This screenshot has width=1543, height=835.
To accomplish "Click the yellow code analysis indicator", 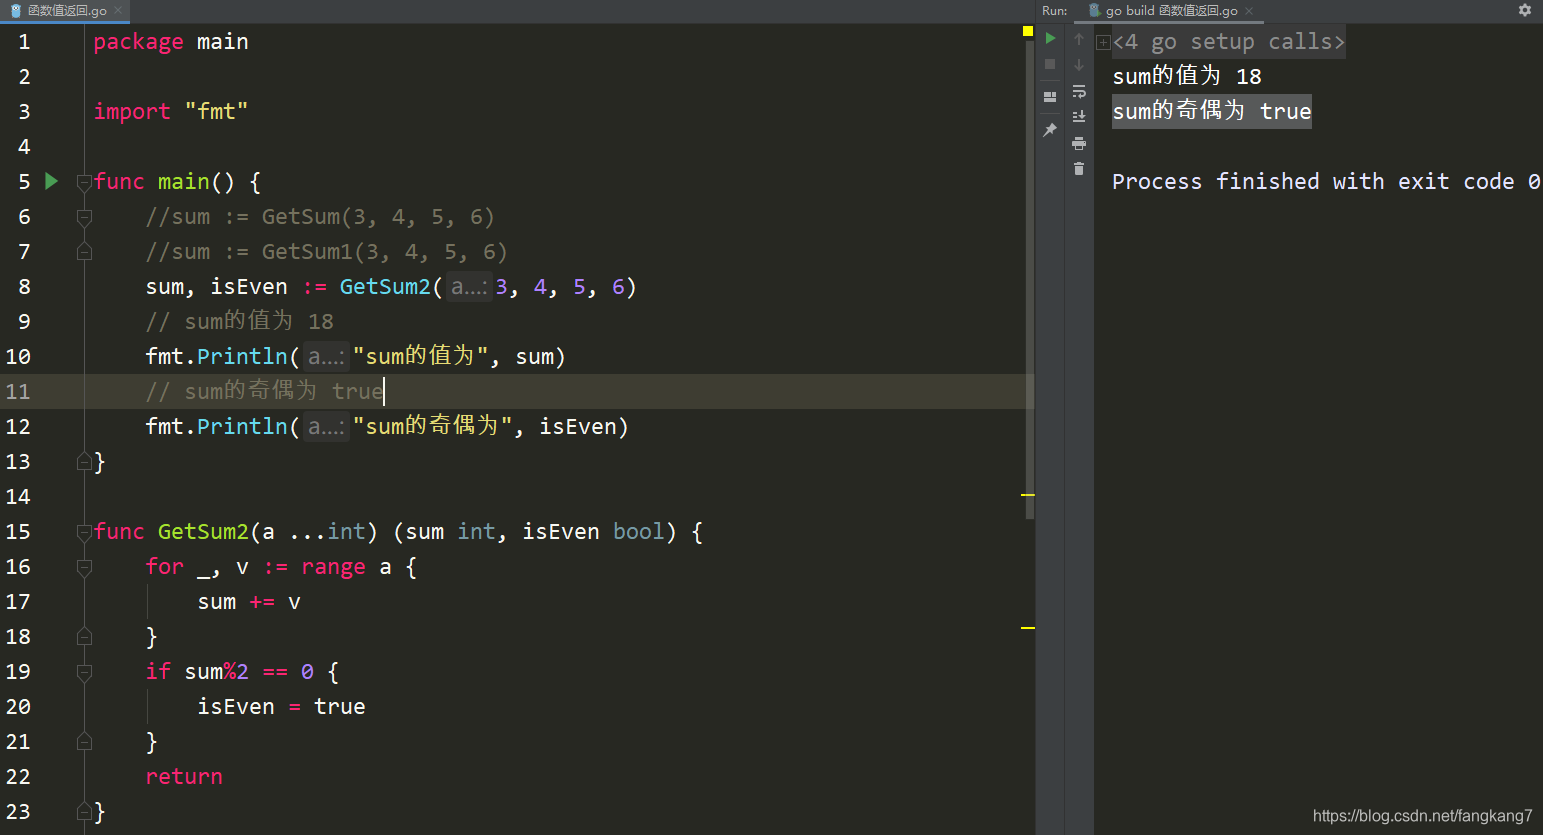I will (x=1027, y=31).
